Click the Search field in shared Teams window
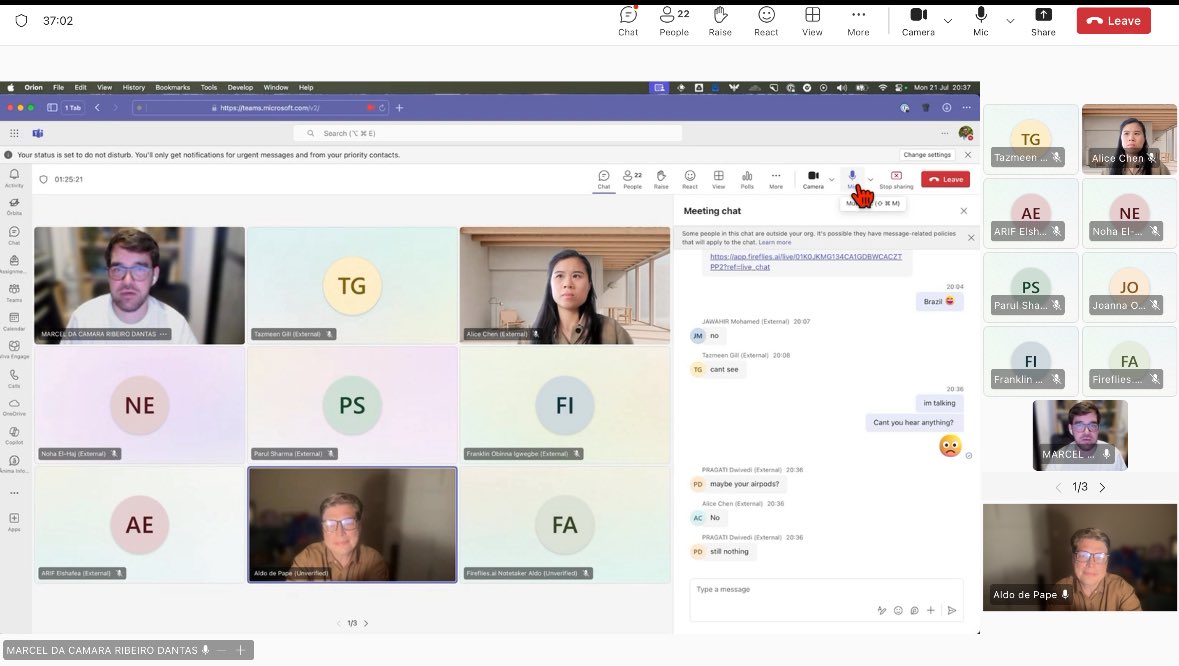Image resolution: width=1179 pixels, height=666 pixels. point(487,133)
